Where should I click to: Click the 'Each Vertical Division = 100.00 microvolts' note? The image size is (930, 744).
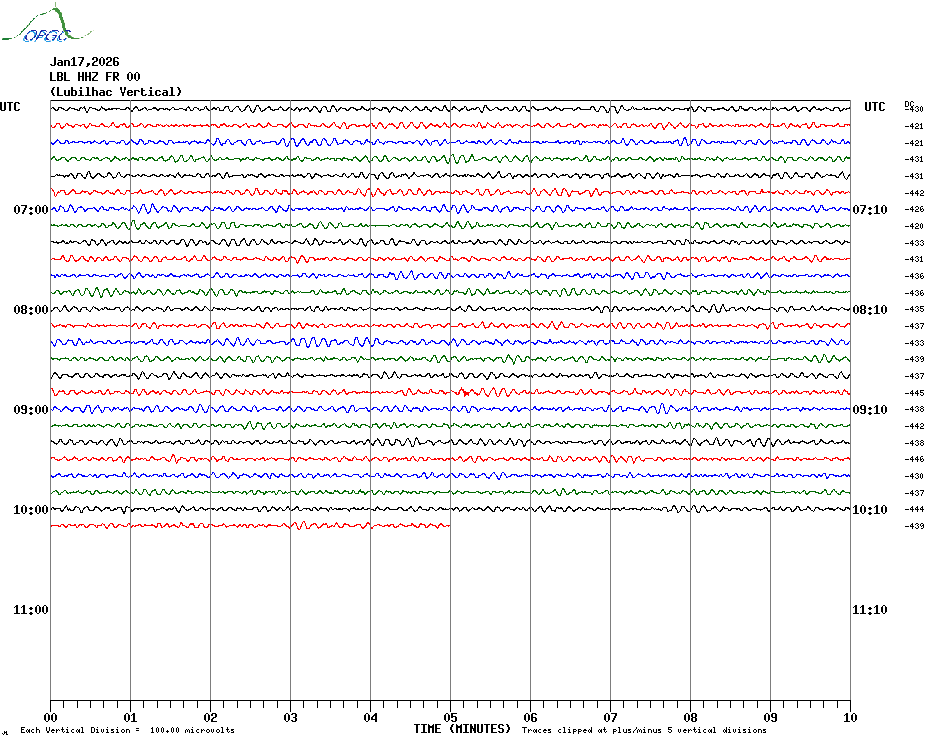(x=128, y=730)
